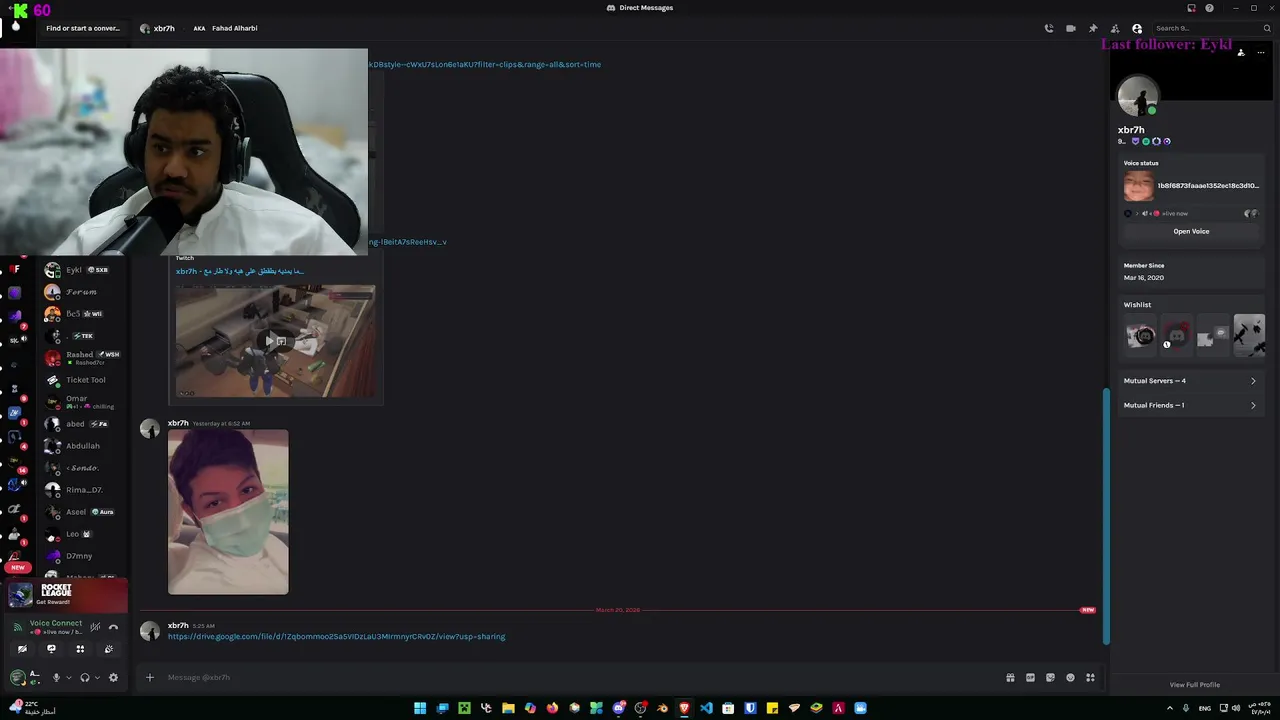This screenshot has height=720, width=1280.
Task: Open User Settings gear icon
Action: click(113, 677)
